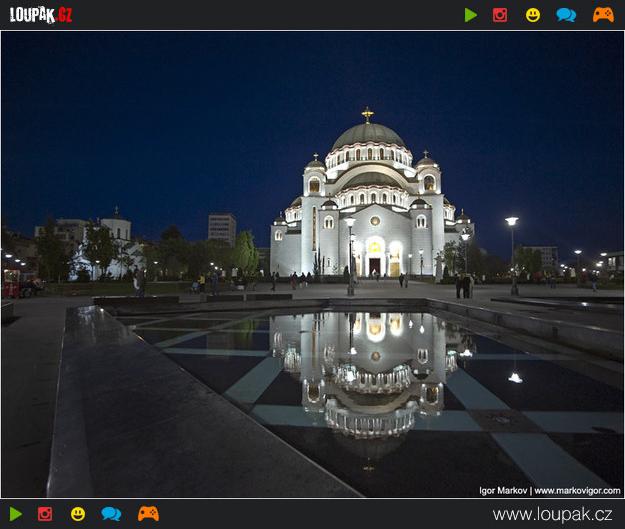Click the tall building left of the cathedral

[222, 229]
